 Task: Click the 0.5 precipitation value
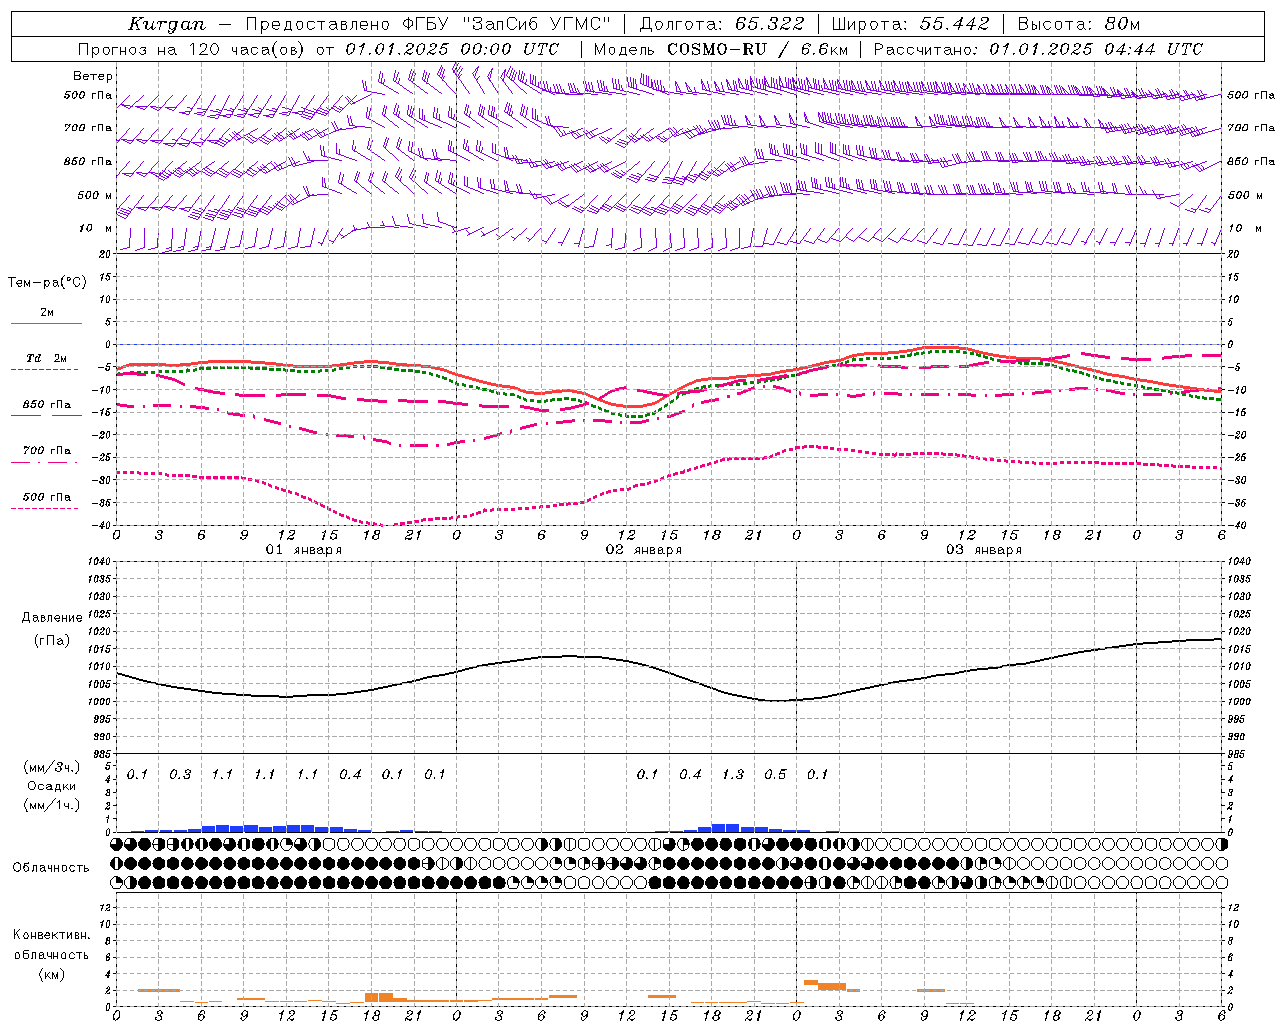point(775,774)
